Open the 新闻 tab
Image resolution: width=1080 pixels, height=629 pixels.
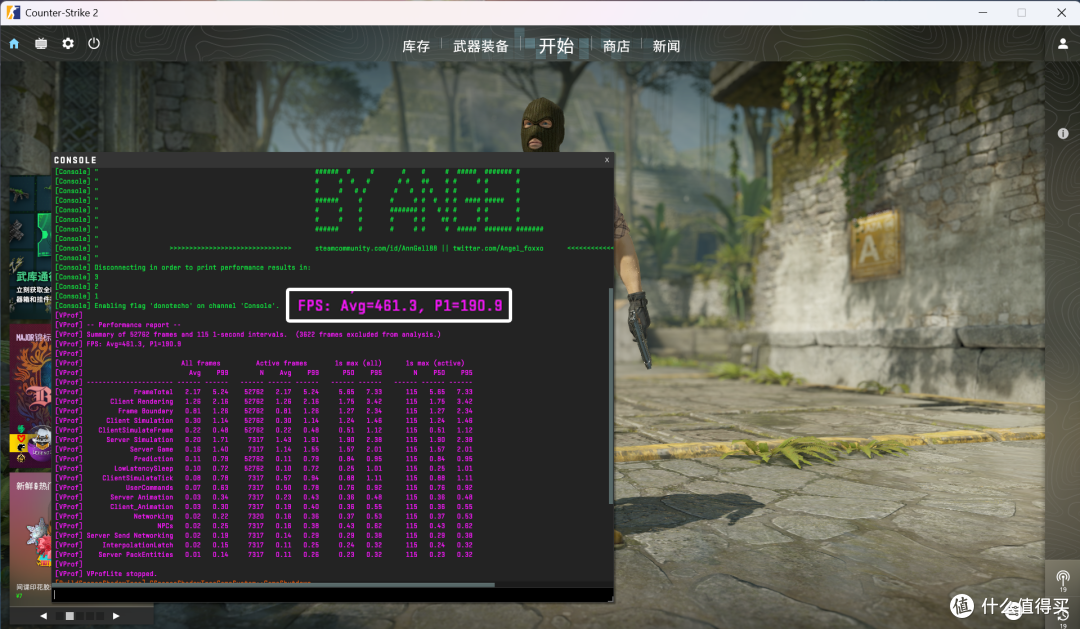[666, 46]
